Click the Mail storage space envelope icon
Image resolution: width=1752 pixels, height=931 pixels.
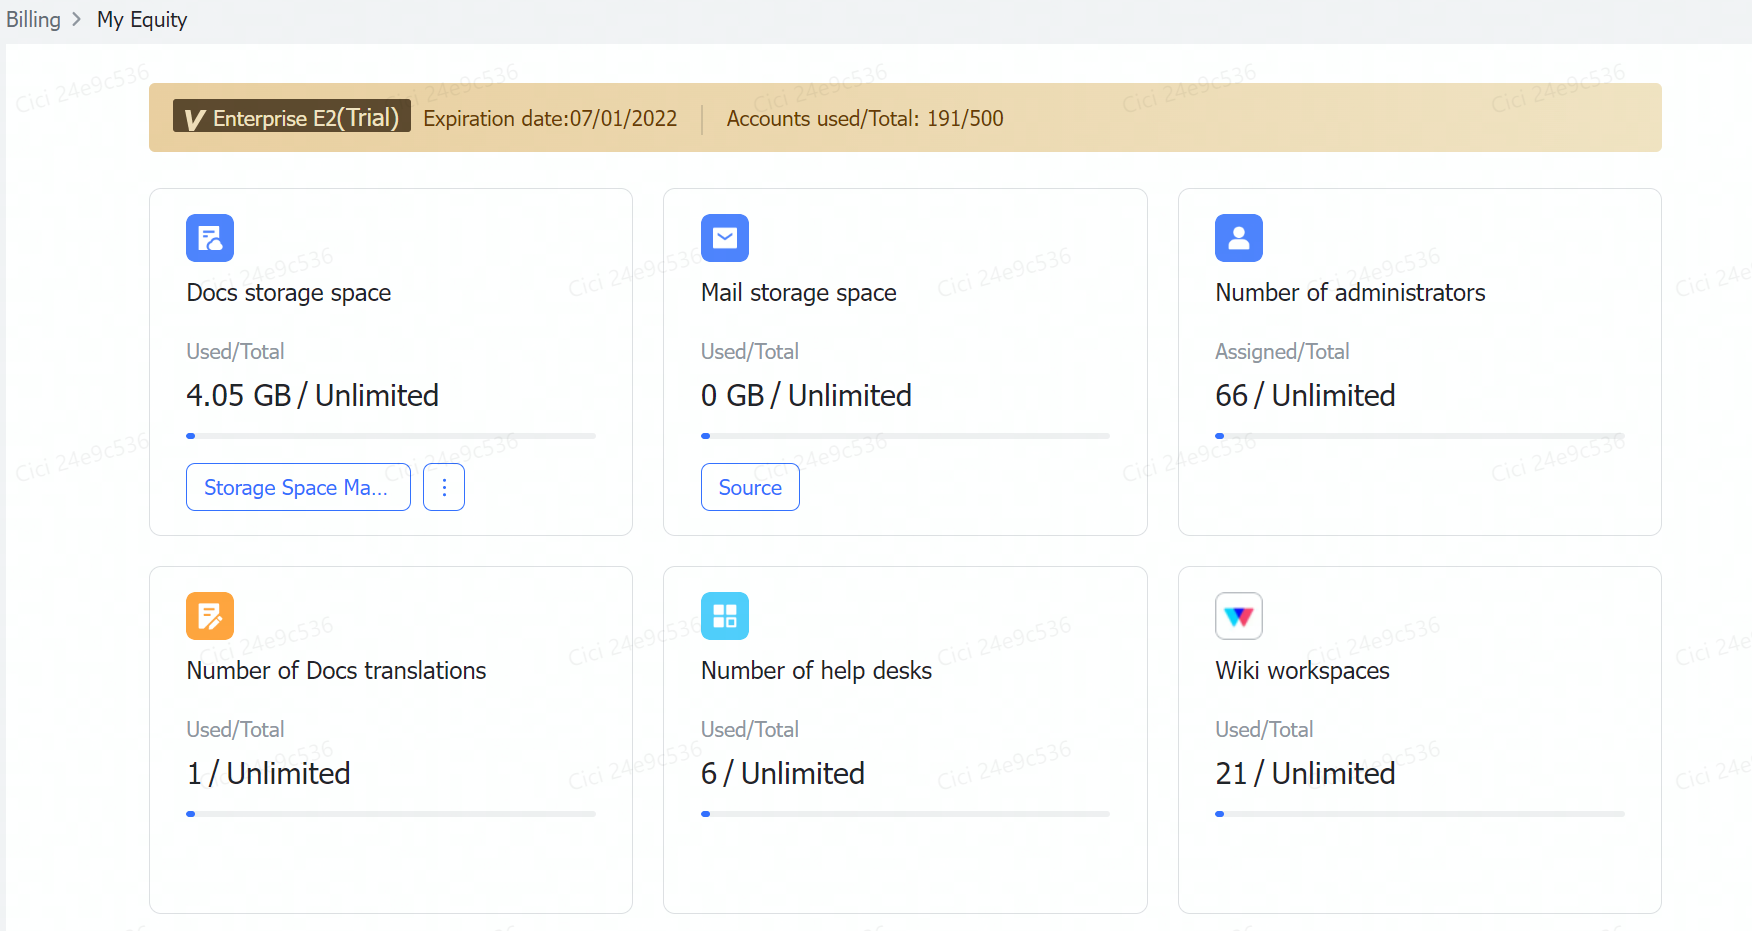click(724, 238)
